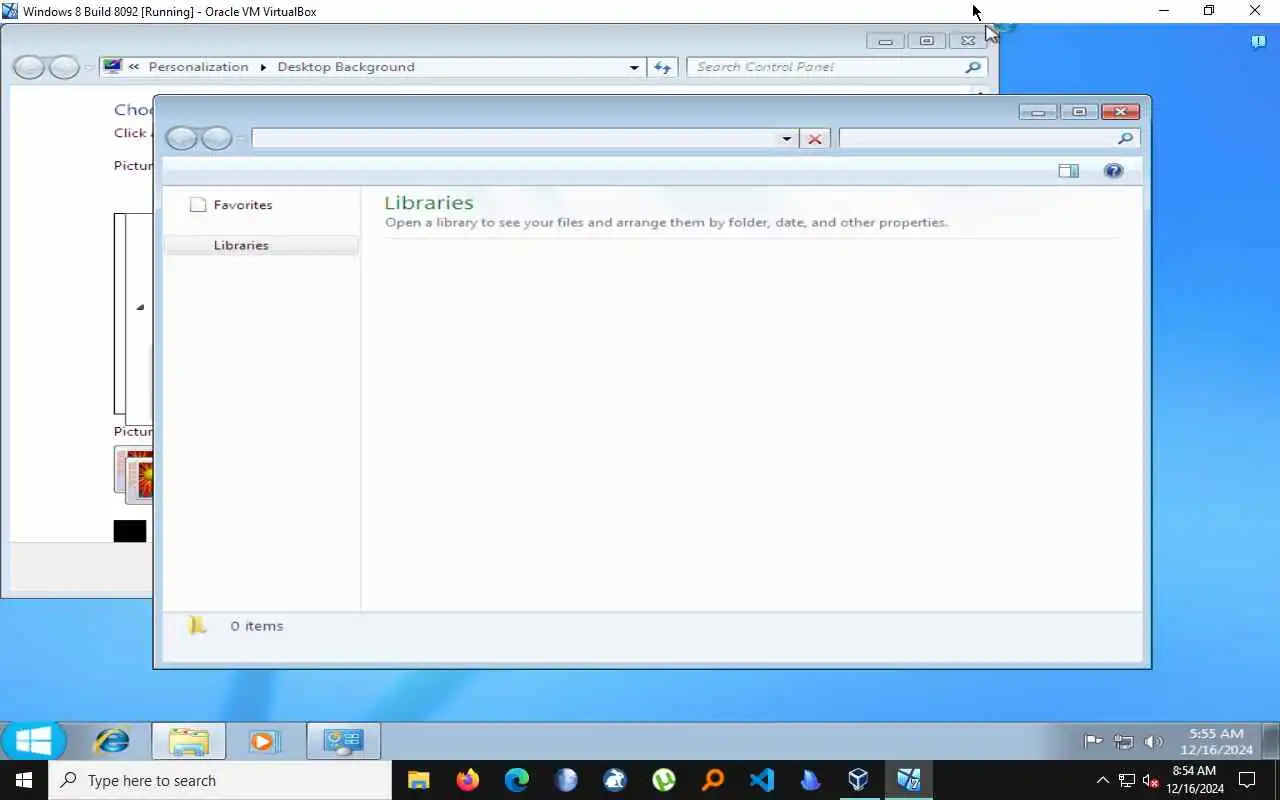Open File Explorer on host taskbar
Viewport: 1280px width, 800px height.
tap(418, 780)
